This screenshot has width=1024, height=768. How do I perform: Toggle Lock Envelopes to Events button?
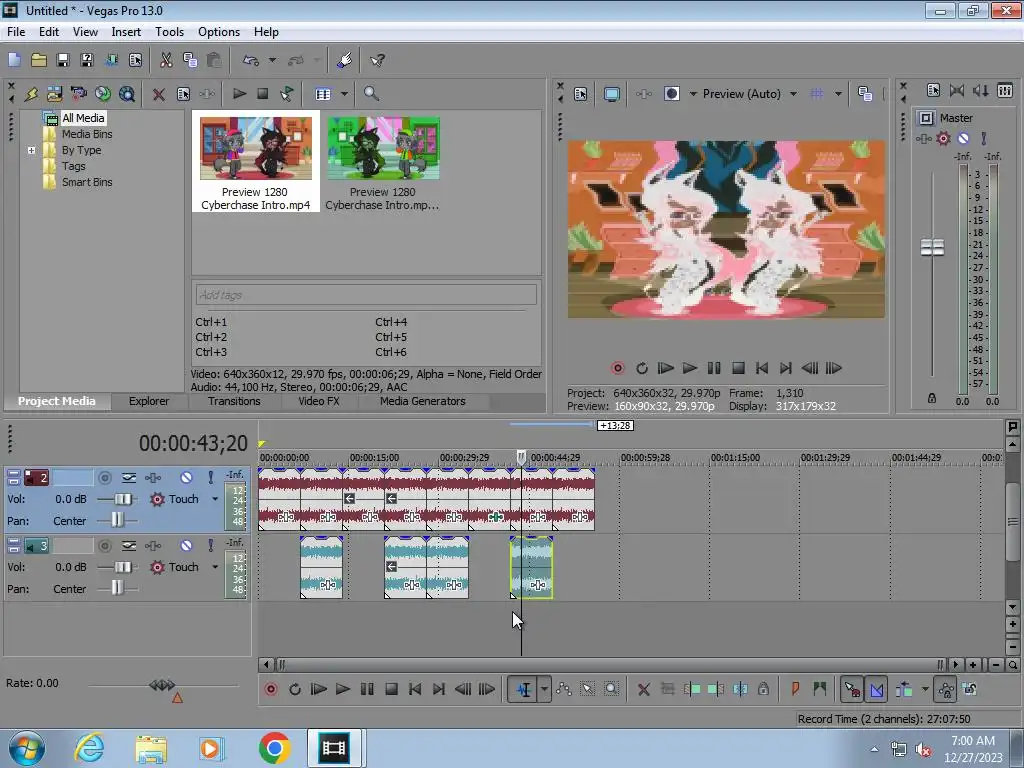point(945,689)
